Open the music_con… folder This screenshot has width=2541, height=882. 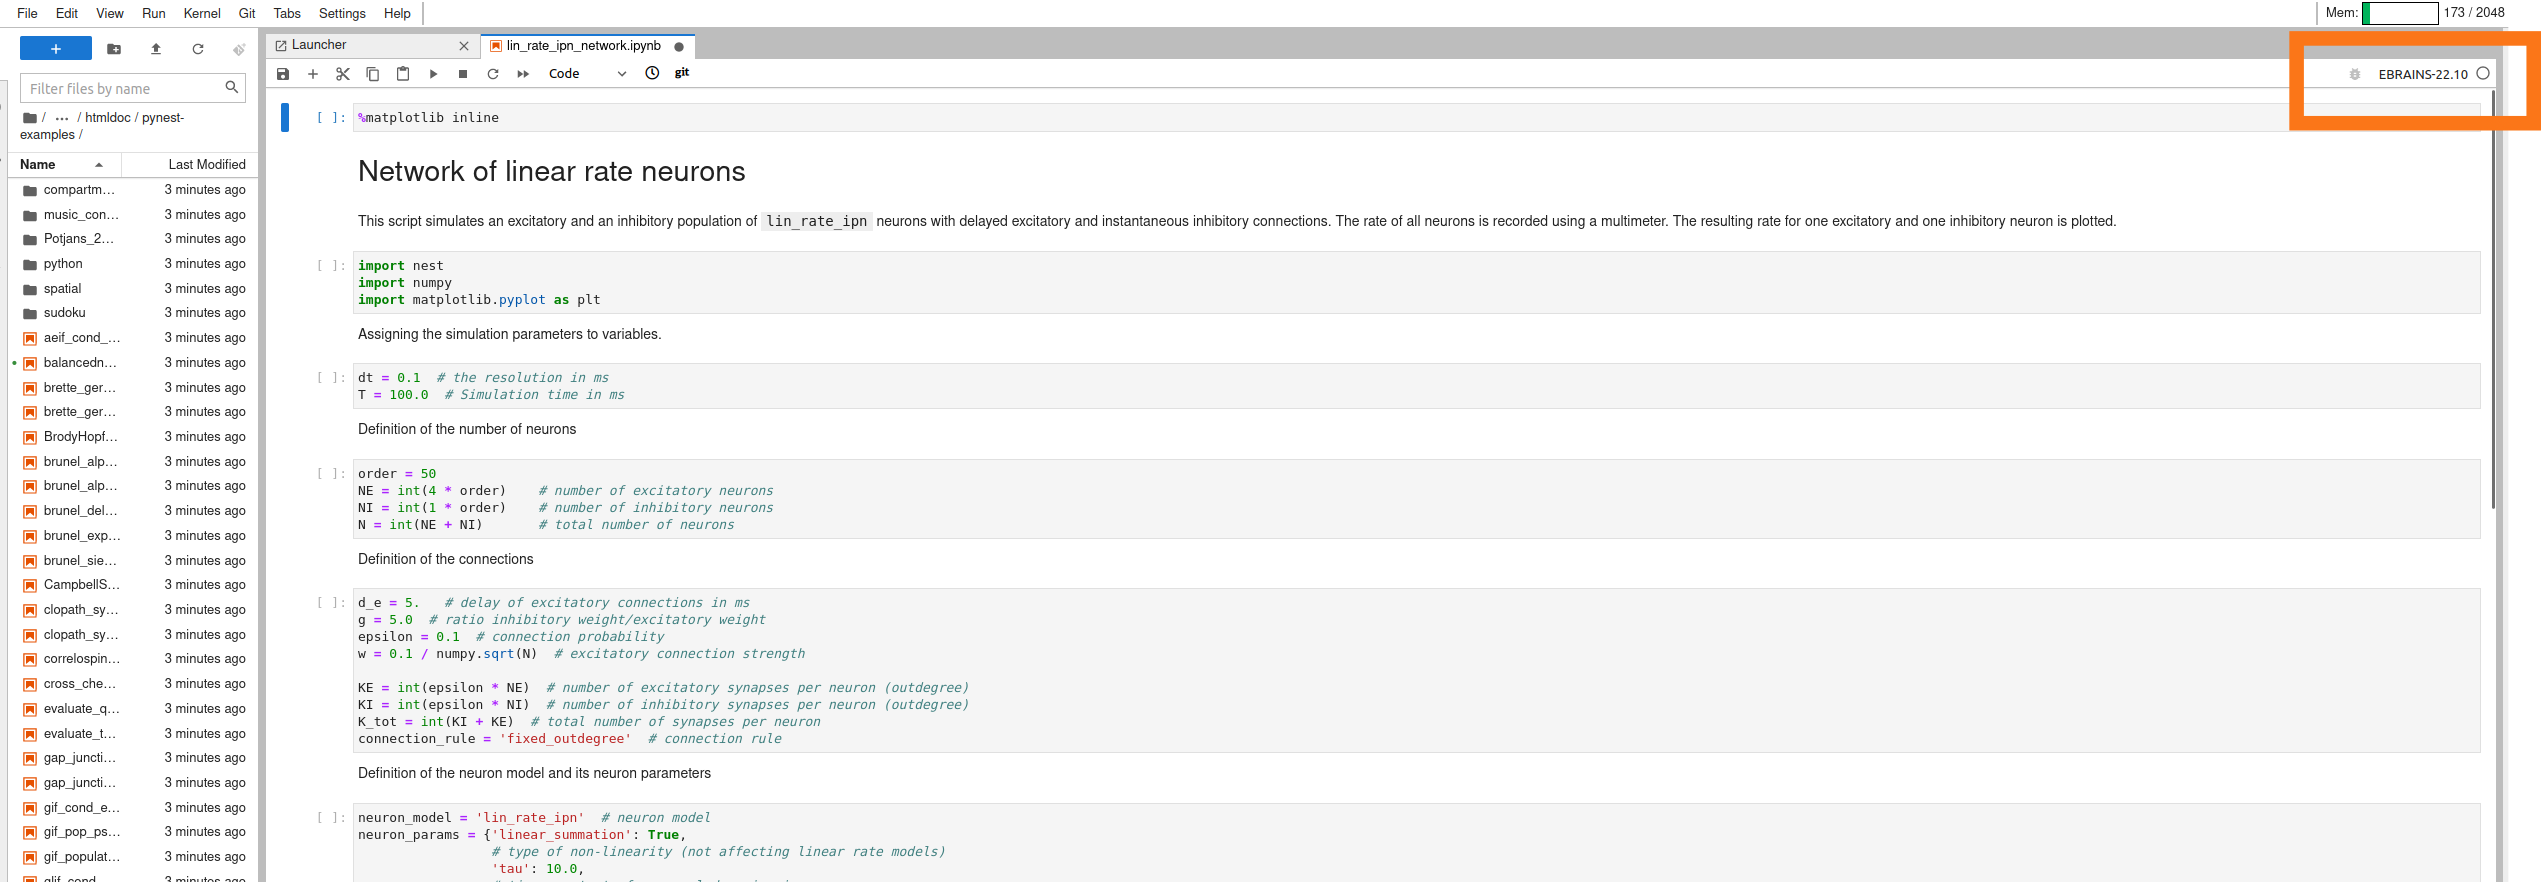132,215
